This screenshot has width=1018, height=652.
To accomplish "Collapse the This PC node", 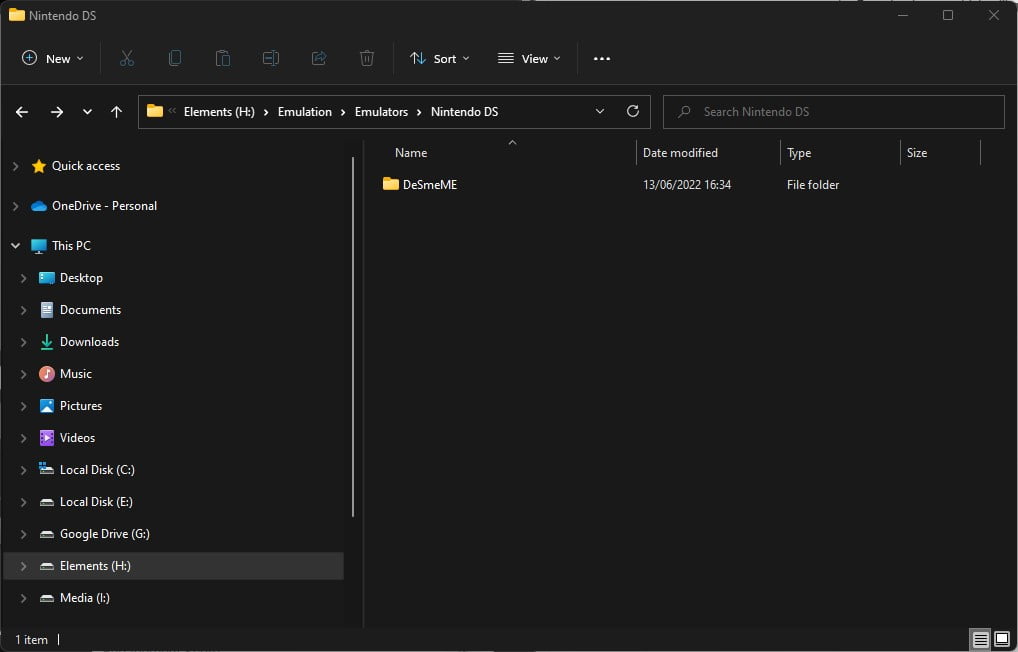I will [x=16, y=245].
